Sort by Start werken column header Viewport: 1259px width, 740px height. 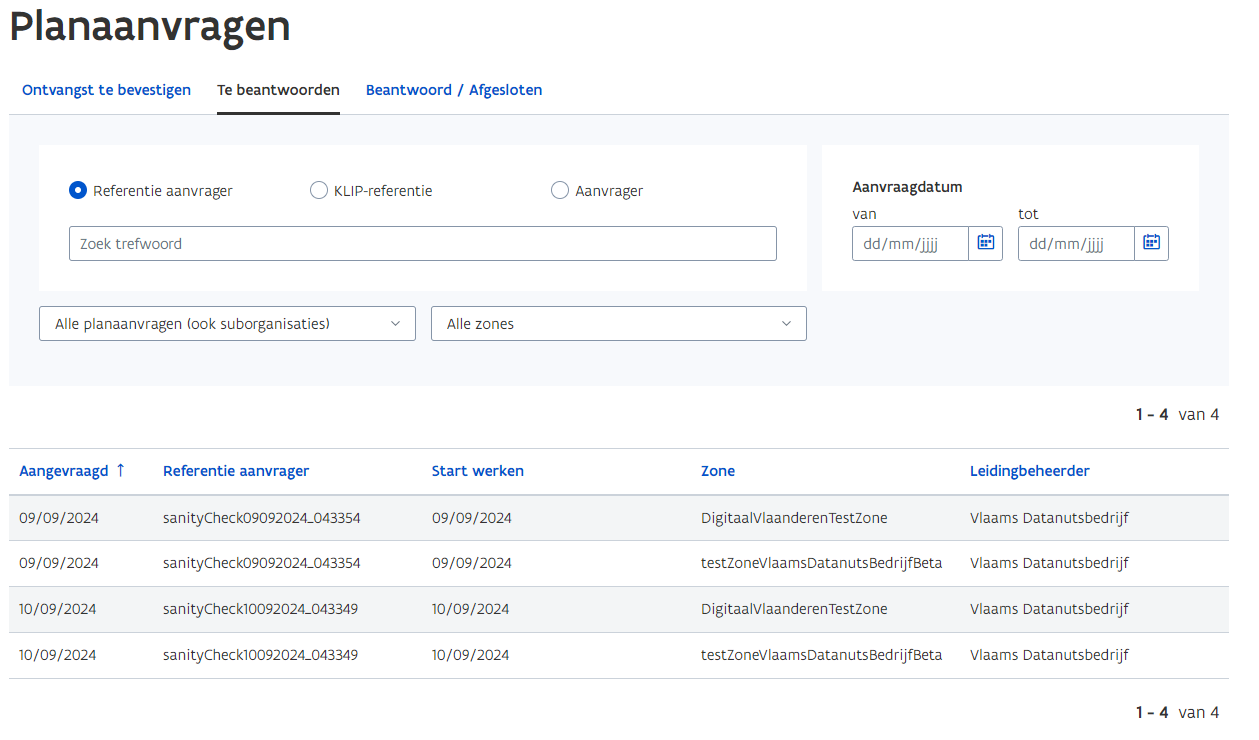pos(477,471)
